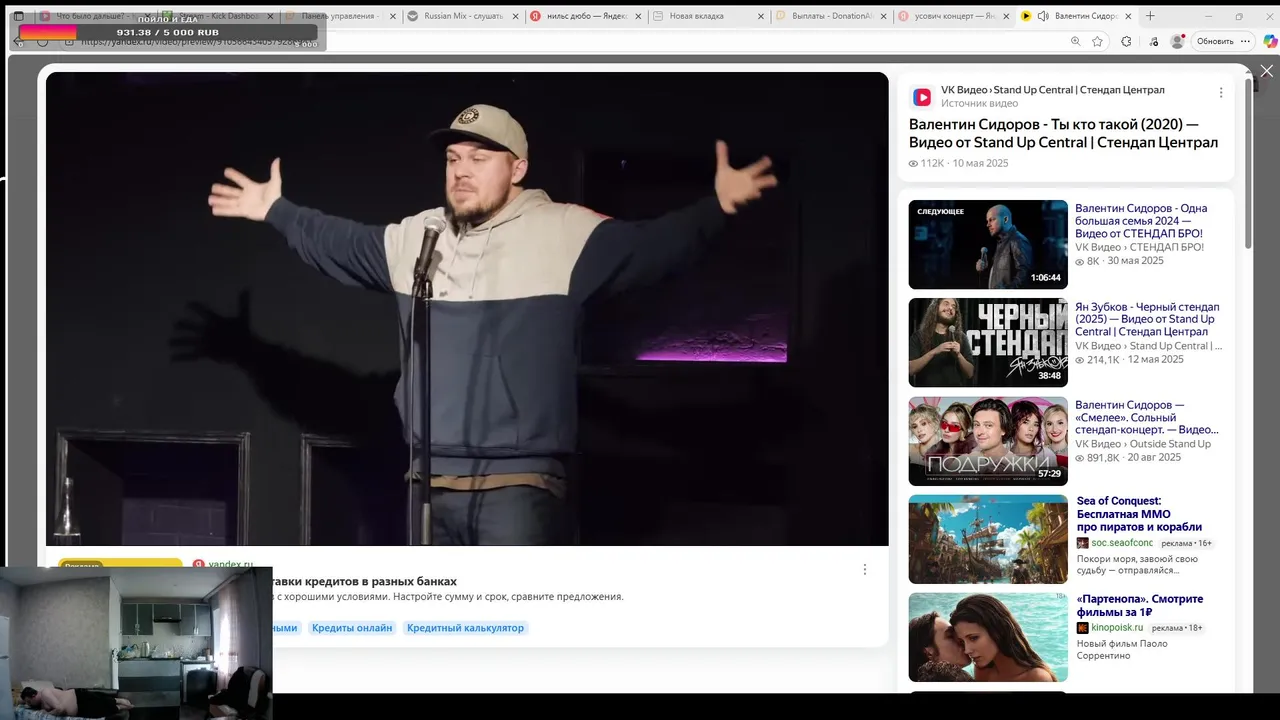Viewport: 1280px width, 720px height.
Task: Click the ad headline about кредитов в разных банках
Action: pyautogui.click(x=364, y=581)
